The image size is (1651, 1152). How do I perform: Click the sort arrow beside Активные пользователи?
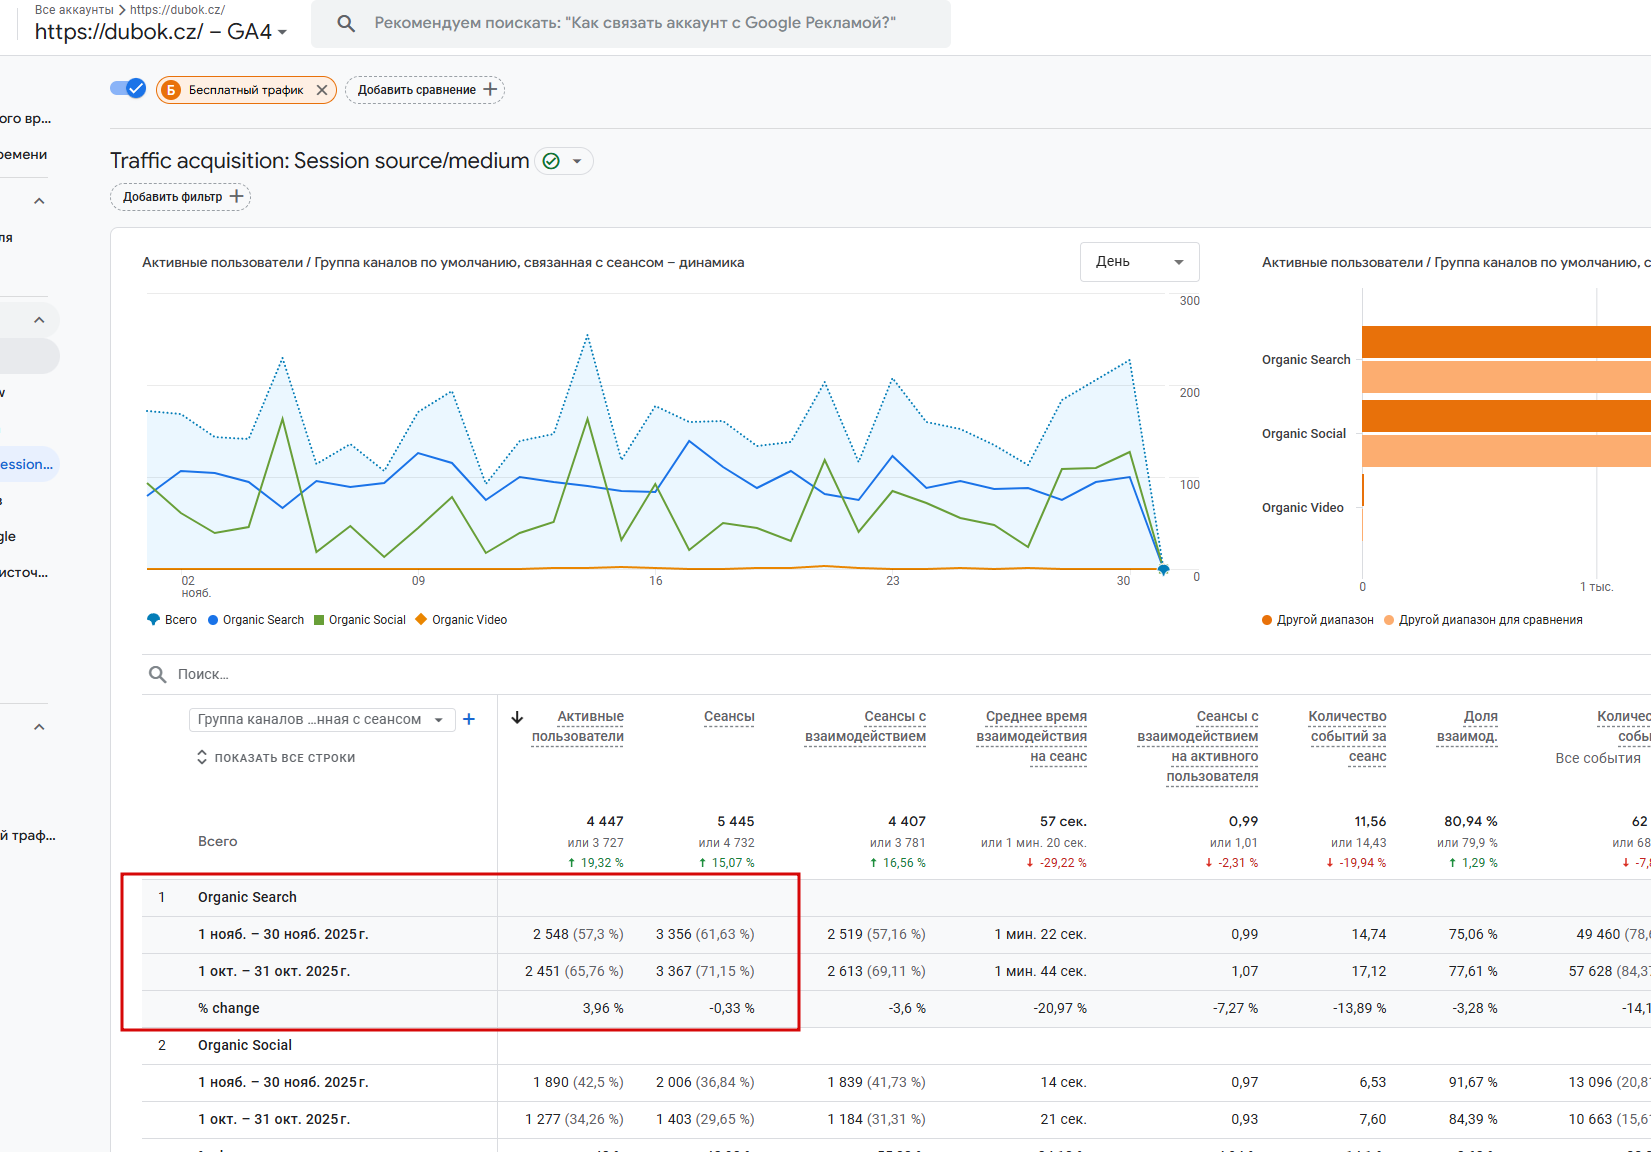tap(517, 717)
